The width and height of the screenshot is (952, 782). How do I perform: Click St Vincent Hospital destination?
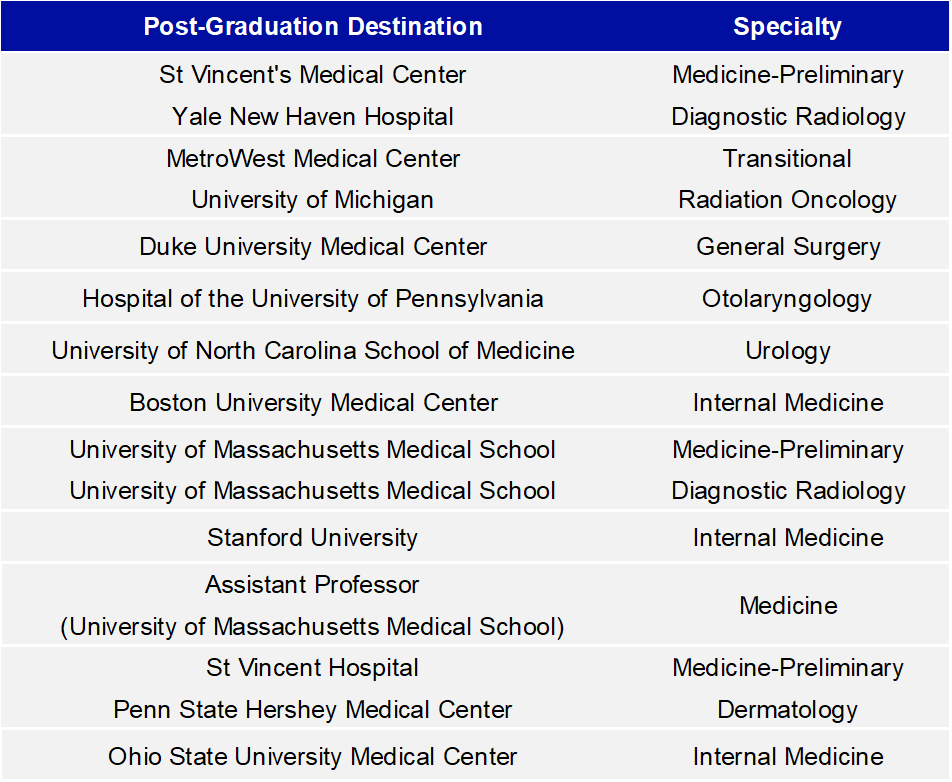tap(313, 668)
